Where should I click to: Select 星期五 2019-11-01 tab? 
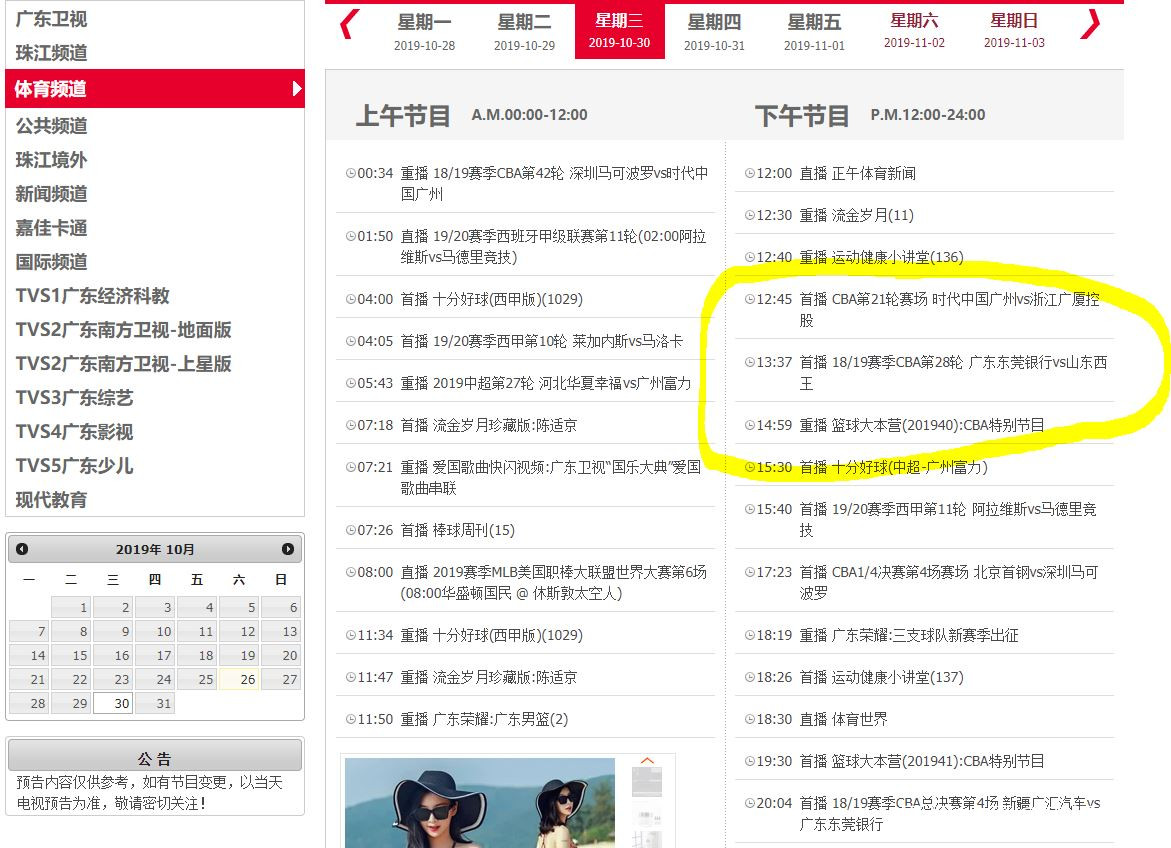click(814, 31)
